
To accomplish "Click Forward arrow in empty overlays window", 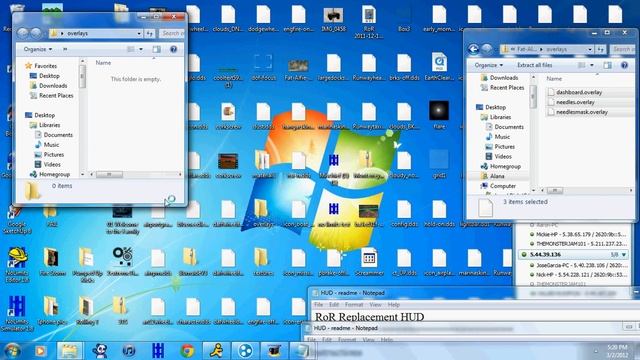I will point(36,33).
